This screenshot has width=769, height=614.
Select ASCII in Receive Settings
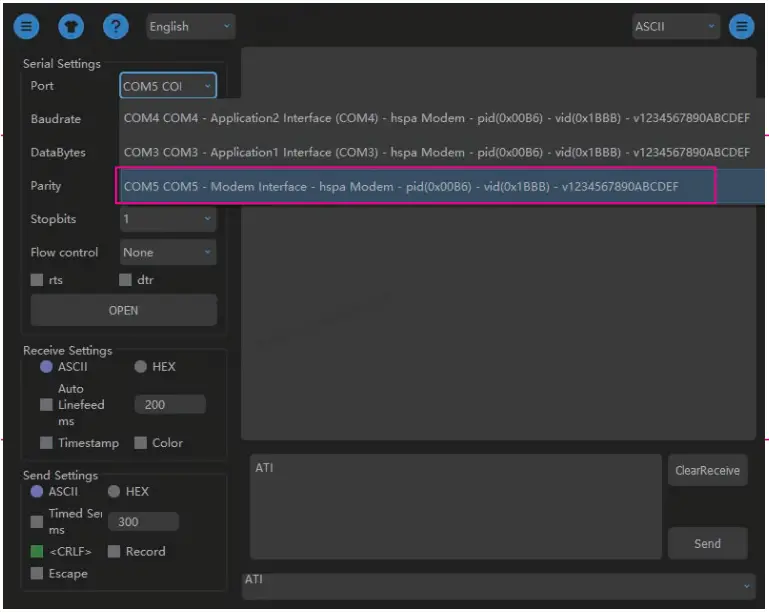click(46, 367)
